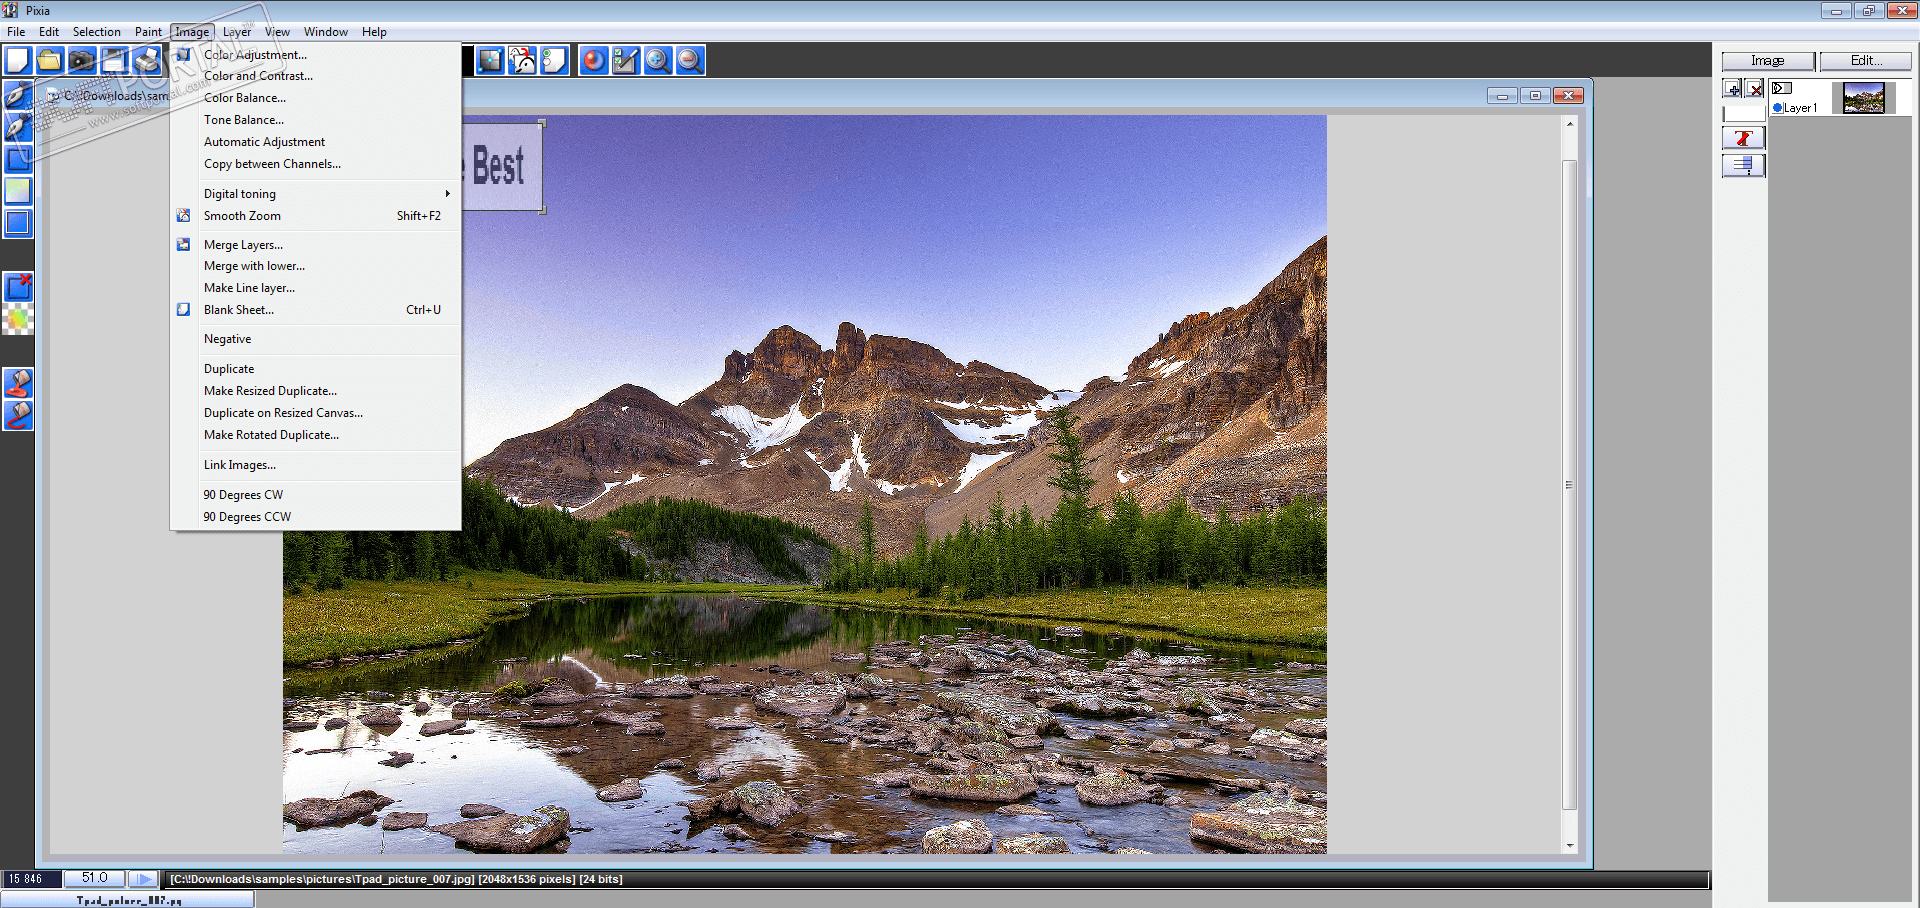Expand the Digital toning submenu
The image size is (1920, 908).
tap(315, 194)
